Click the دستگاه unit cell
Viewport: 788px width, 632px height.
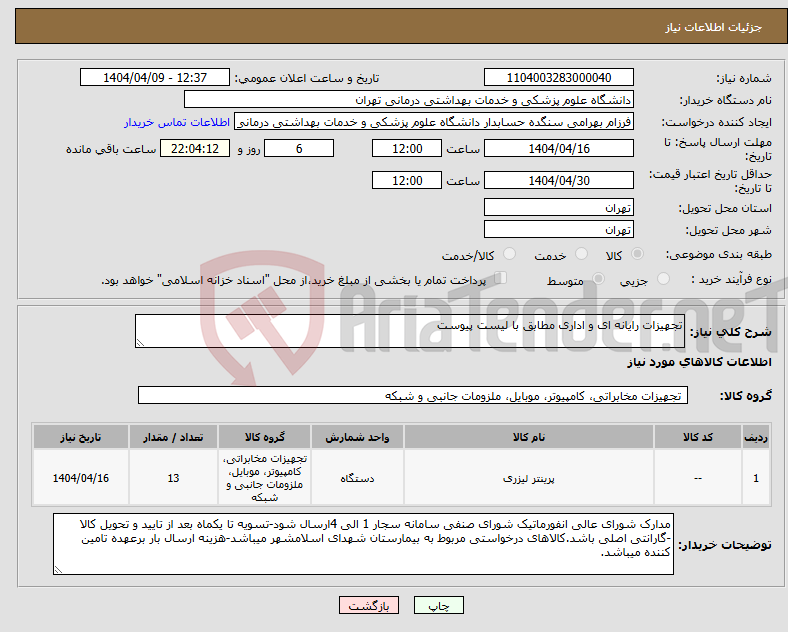tap(357, 478)
